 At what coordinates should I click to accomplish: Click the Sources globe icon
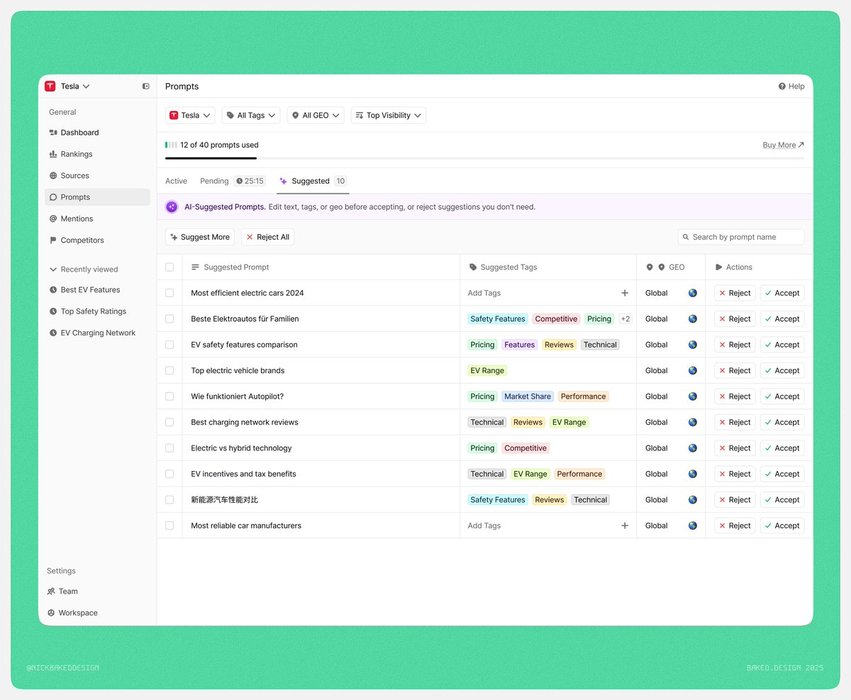point(53,176)
